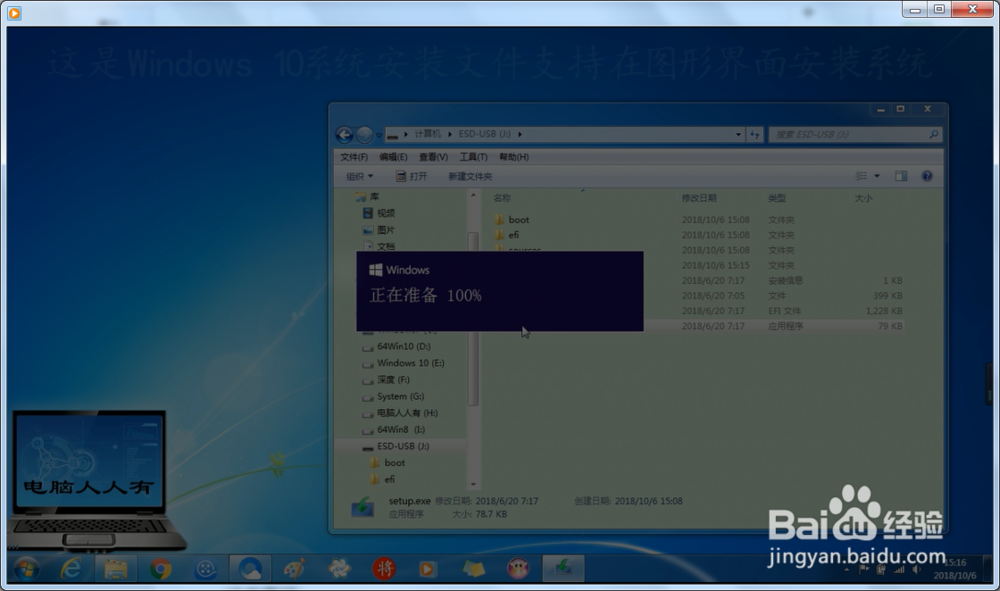Open the 查看(V) menu
The height and width of the screenshot is (591, 1000).
(433, 157)
